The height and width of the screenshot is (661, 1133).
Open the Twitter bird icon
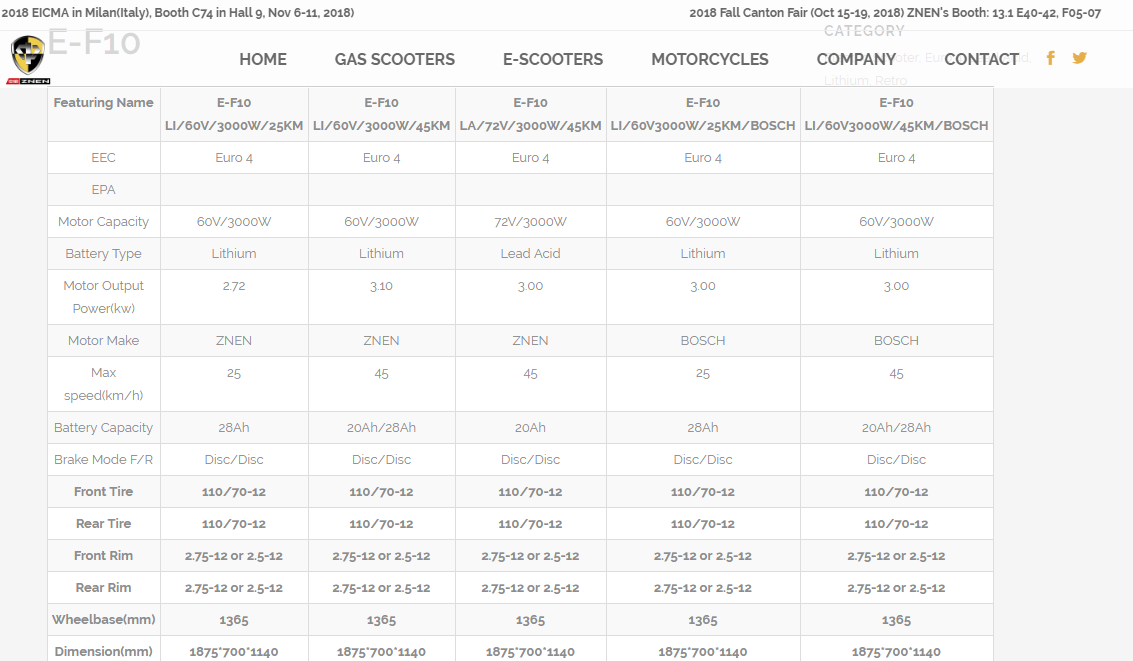[1079, 58]
